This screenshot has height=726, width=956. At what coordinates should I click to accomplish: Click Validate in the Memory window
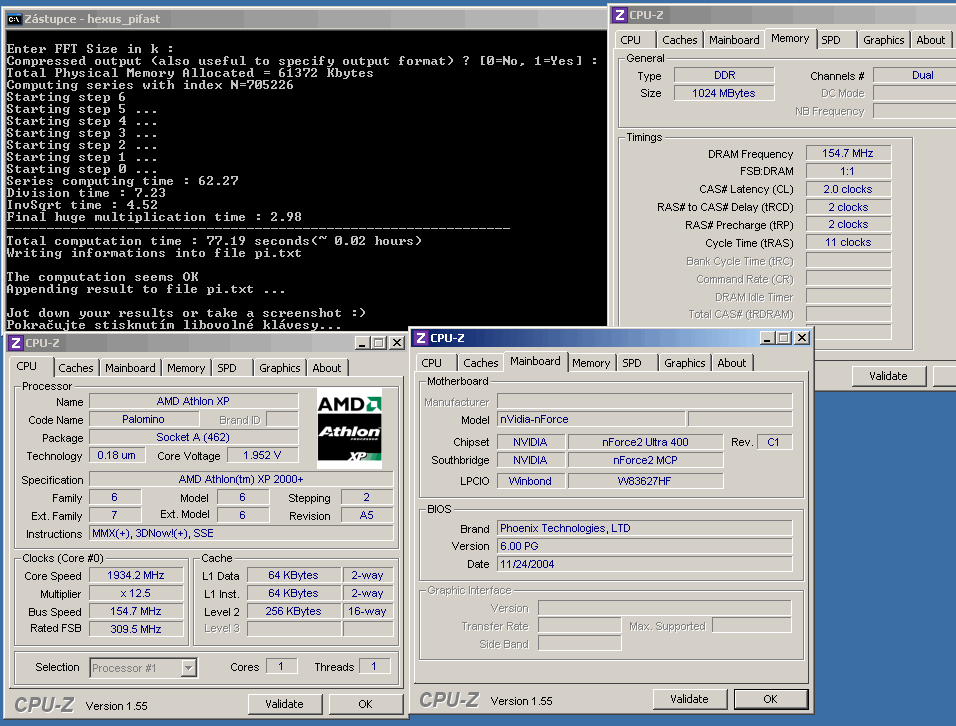888,376
